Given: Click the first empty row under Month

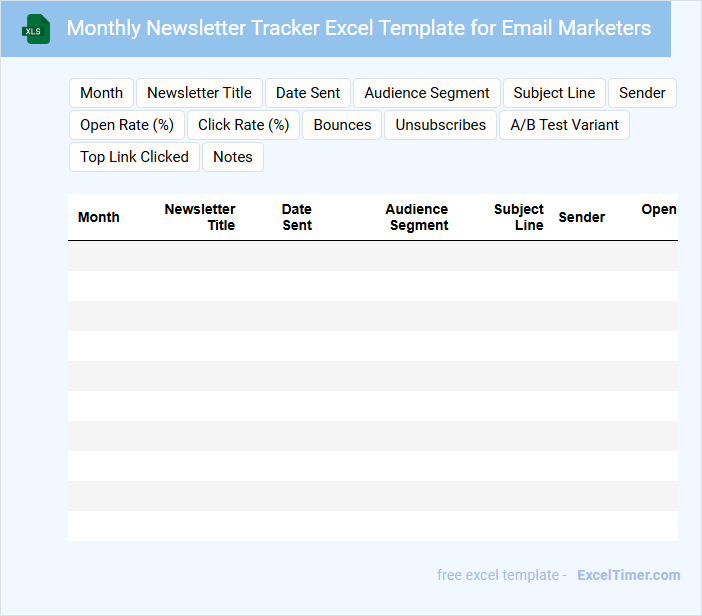Looking at the screenshot, I should (99, 256).
